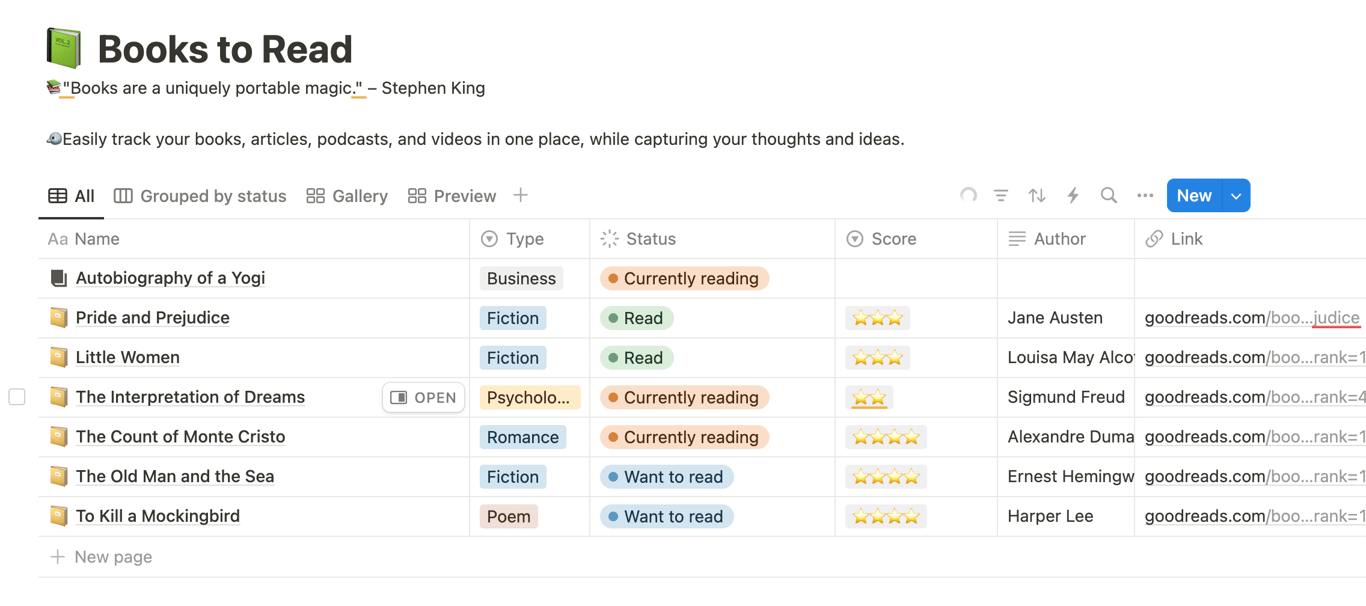Open automations lightning bolt icon
This screenshot has height=606, width=1366.
1073,196
